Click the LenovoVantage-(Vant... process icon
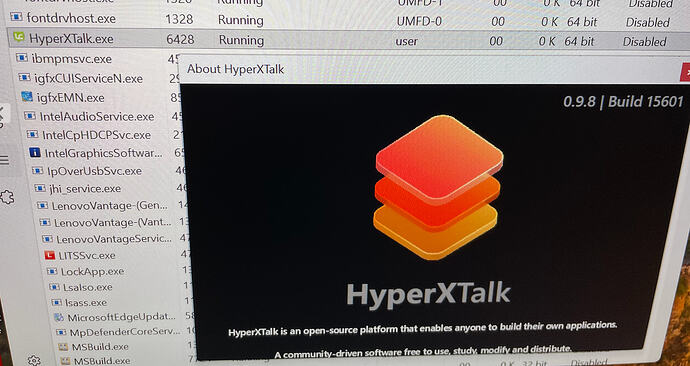Screen dimensions: 690x366 (45, 222)
